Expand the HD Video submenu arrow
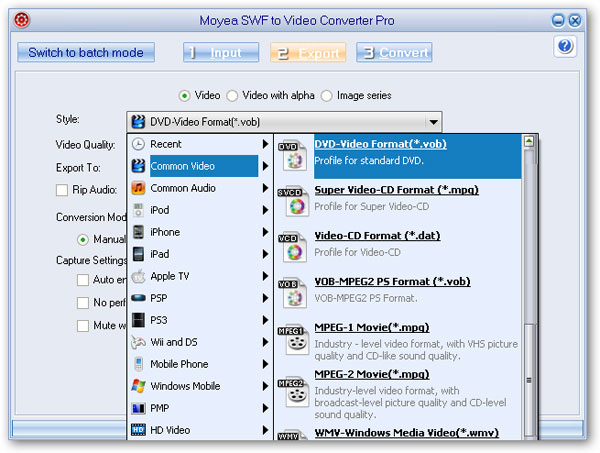 (265, 430)
